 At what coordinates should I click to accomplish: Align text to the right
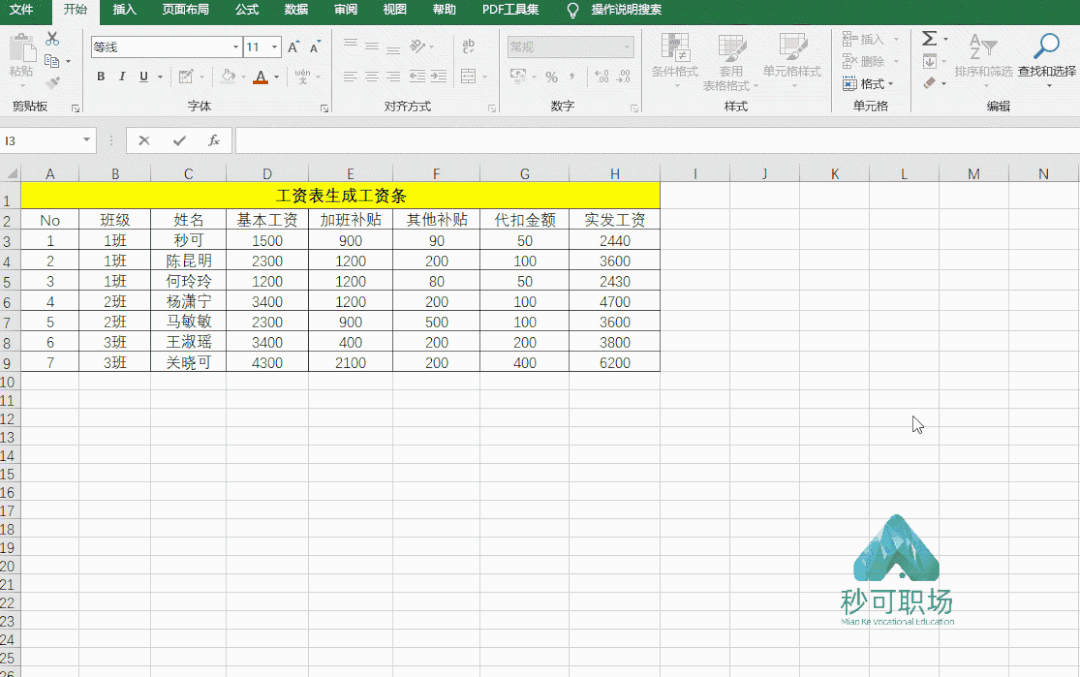[393, 76]
